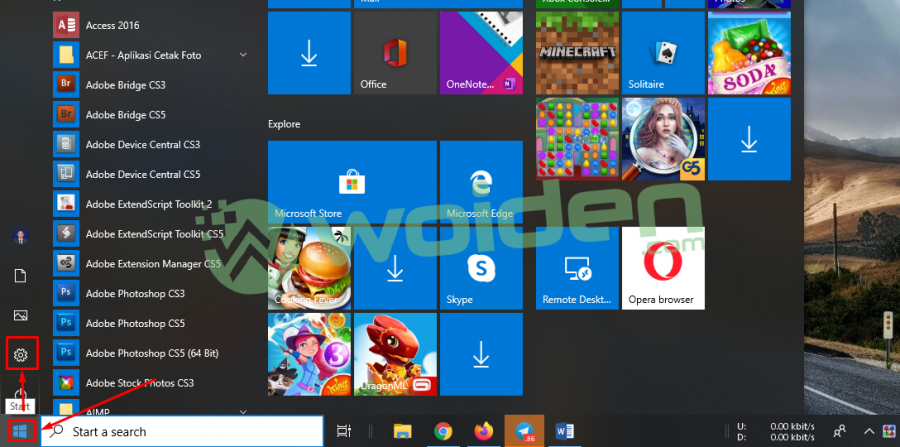Focus the Start a search box
Viewport: 900px width, 447px height.
183,432
